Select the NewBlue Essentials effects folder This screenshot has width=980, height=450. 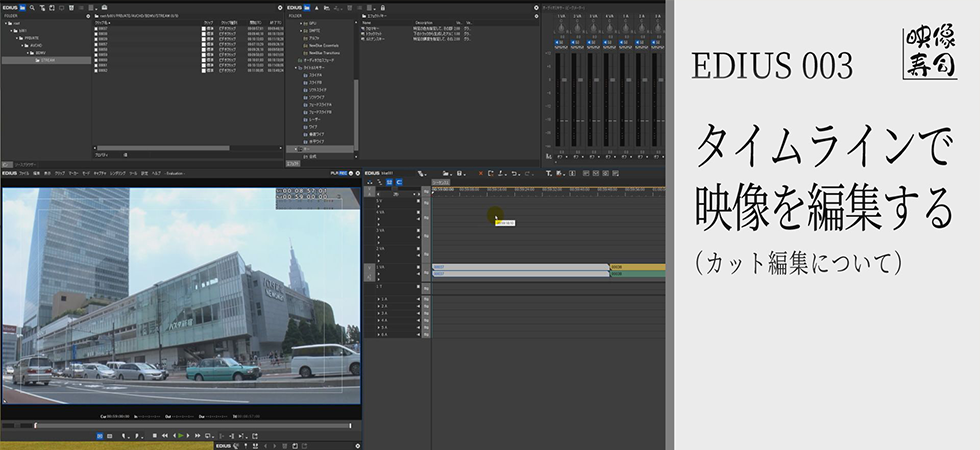323,46
